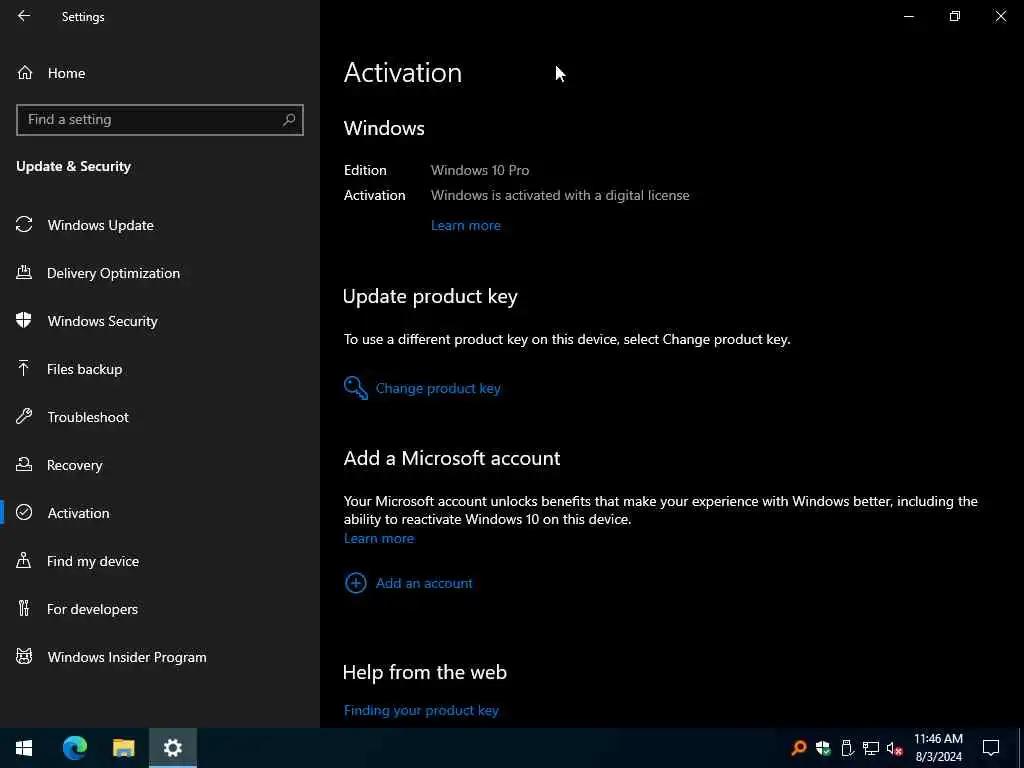Click the search magnifier in Find a setting
The height and width of the screenshot is (768, 1024).
289,120
